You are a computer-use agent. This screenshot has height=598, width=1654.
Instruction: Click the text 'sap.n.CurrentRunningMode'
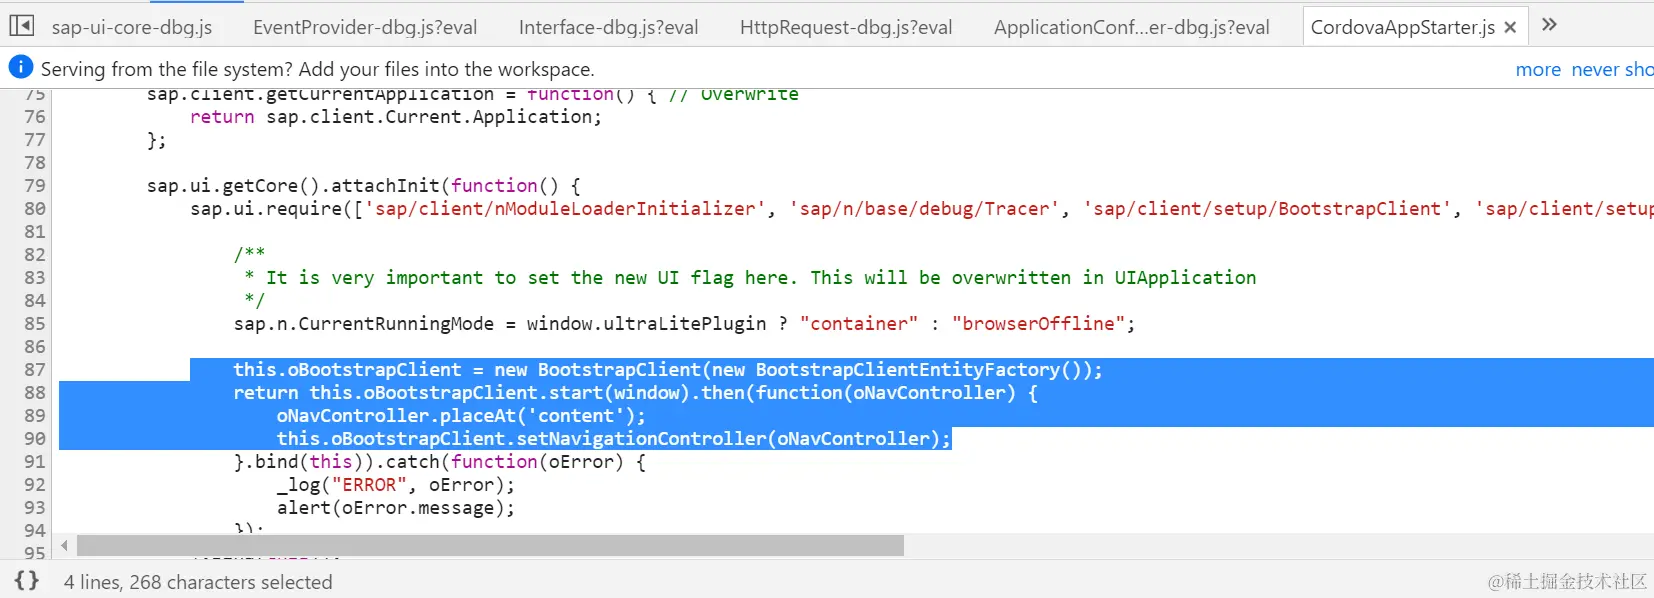(x=364, y=323)
